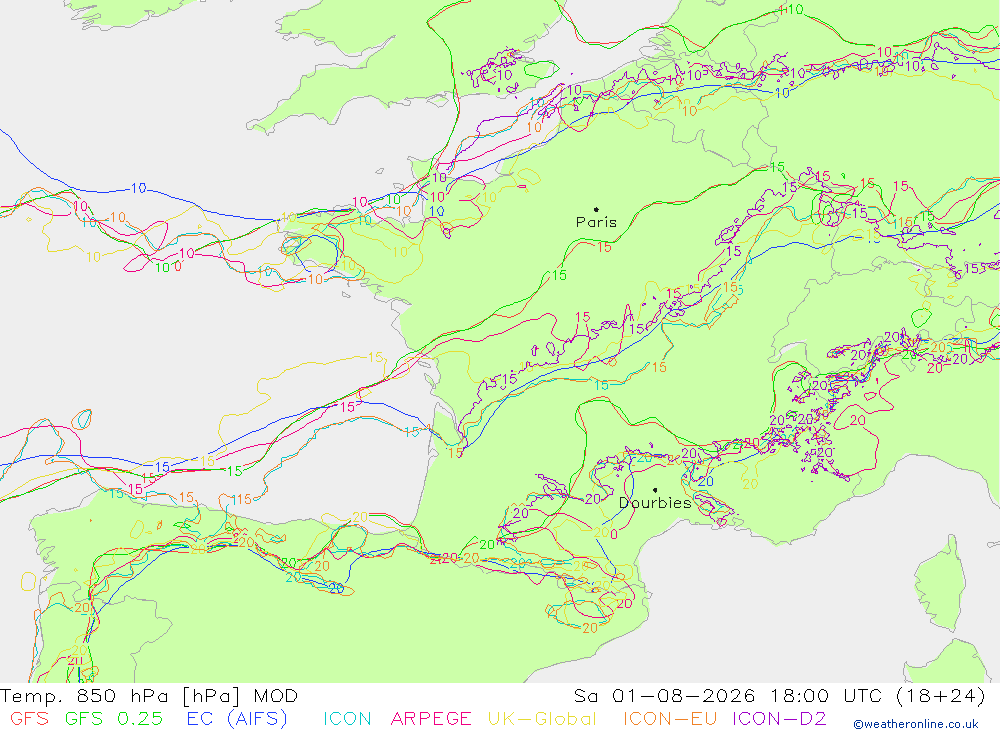Click the ICON-EU legend label
The width and height of the screenshot is (1000, 733).
coord(670,719)
